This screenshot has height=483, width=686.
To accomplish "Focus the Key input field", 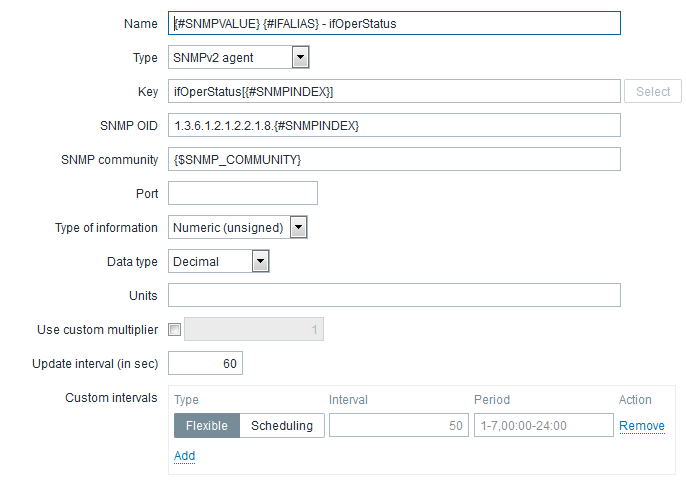I will (394, 92).
